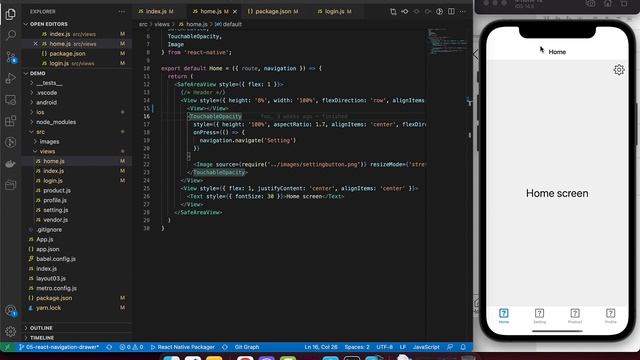Click the open changes icon in editor toolbar
This screenshot has height=360, width=640.
[393, 11]
